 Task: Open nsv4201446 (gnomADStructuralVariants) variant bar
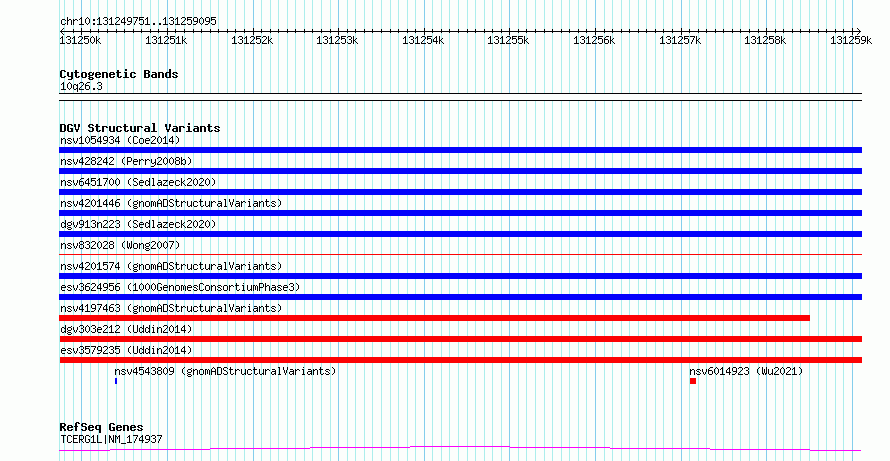pos(460,213)
